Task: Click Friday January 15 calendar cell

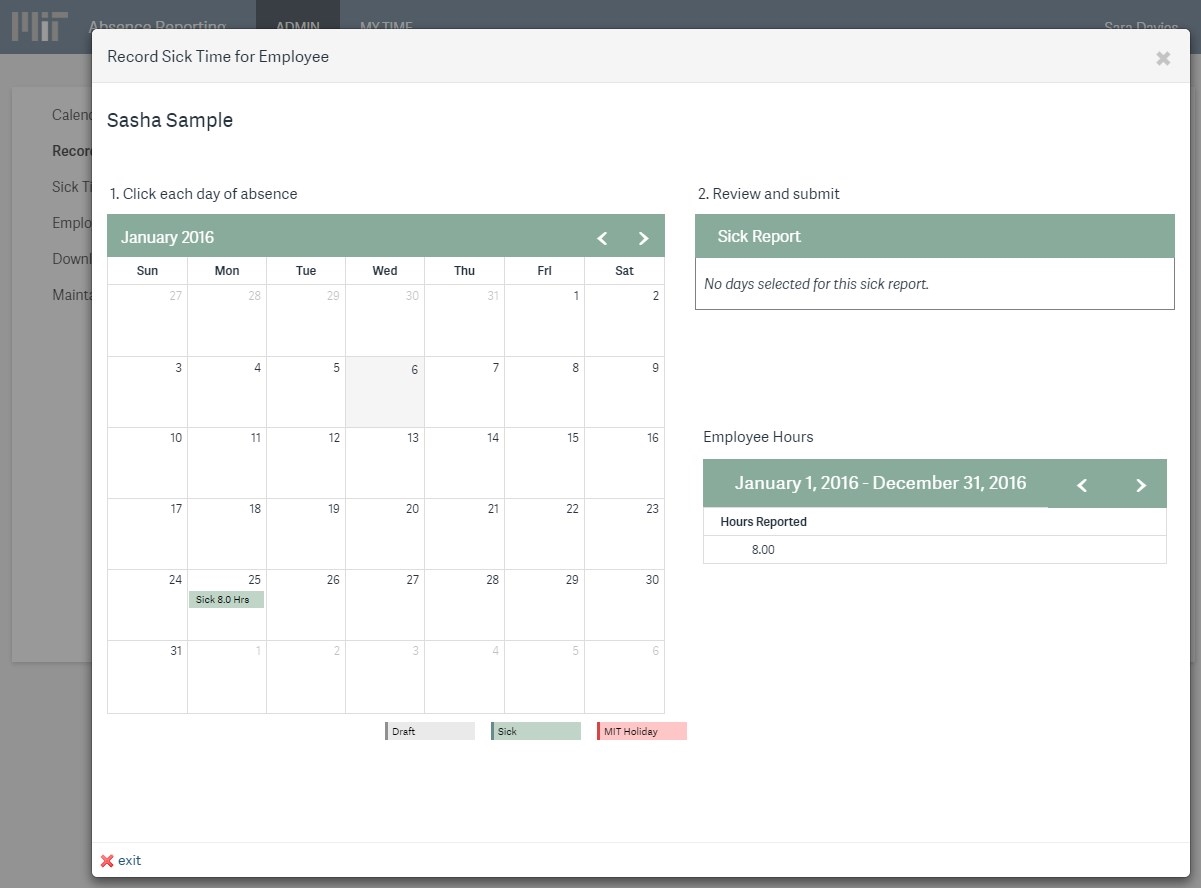Action: (x=544, y=463)
